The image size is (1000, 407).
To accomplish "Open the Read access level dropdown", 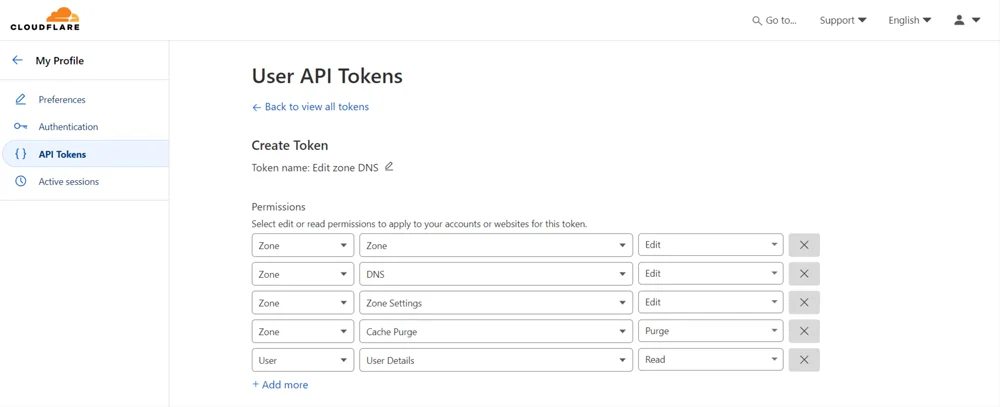I will (x=711, y=360).
